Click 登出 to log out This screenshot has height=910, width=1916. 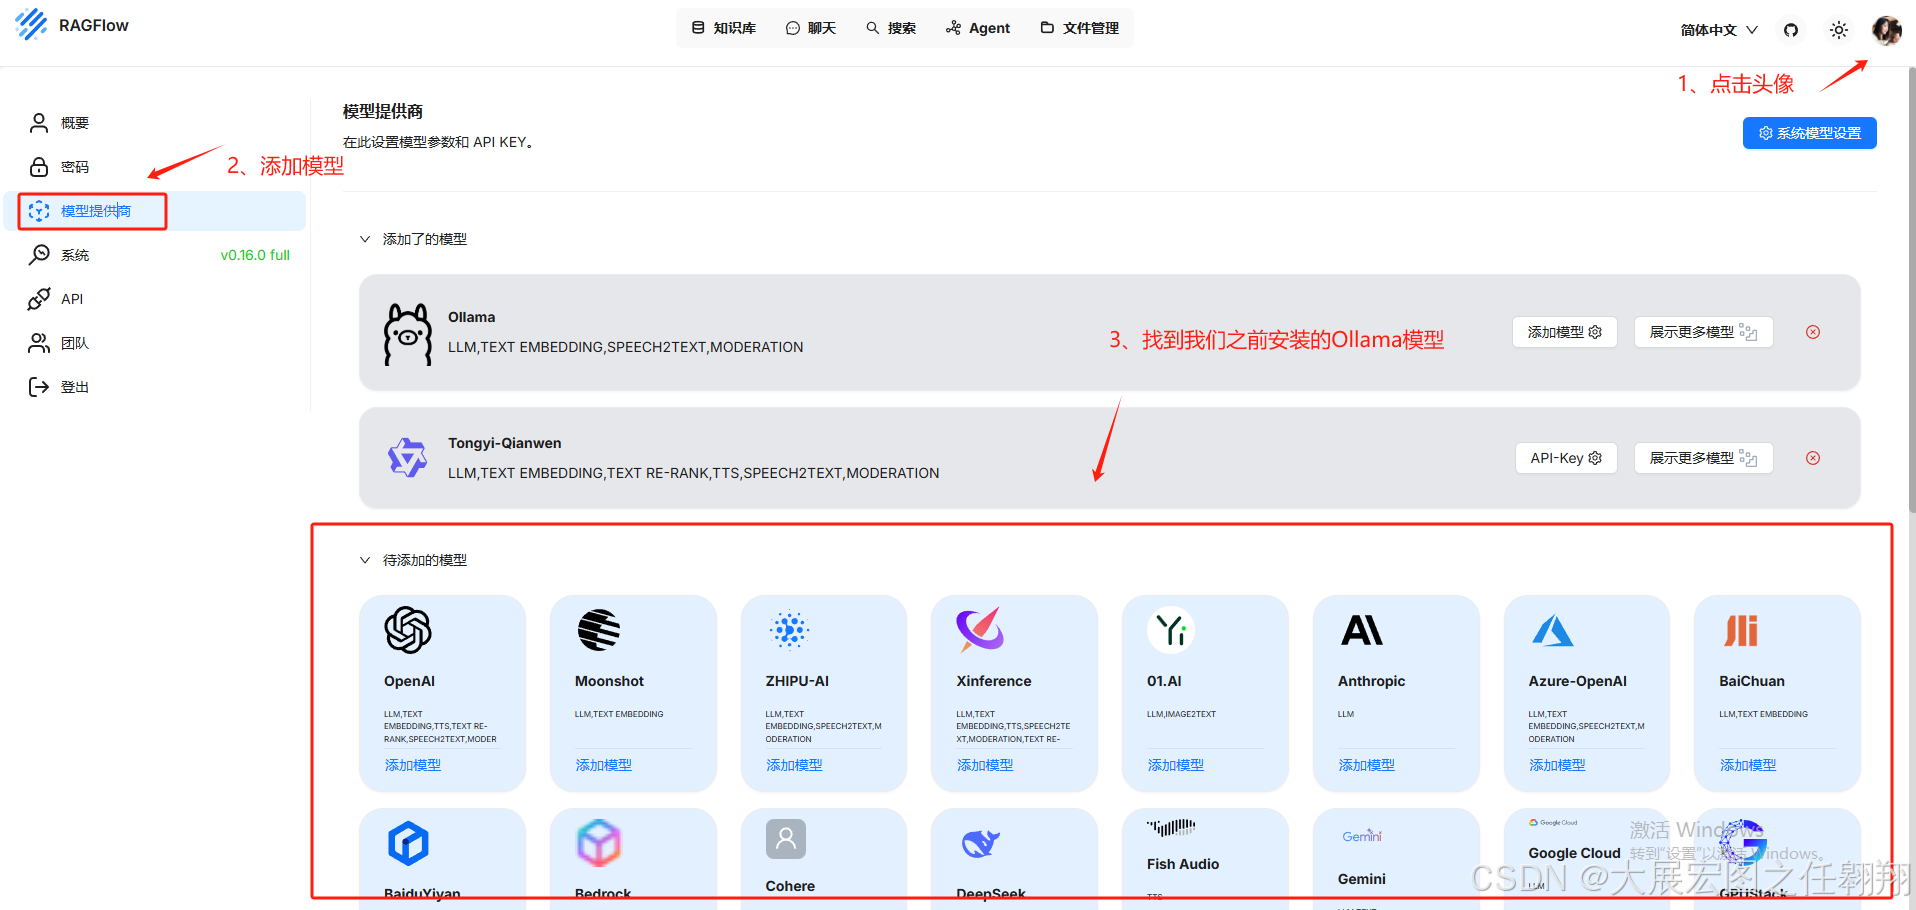[155, 387]
